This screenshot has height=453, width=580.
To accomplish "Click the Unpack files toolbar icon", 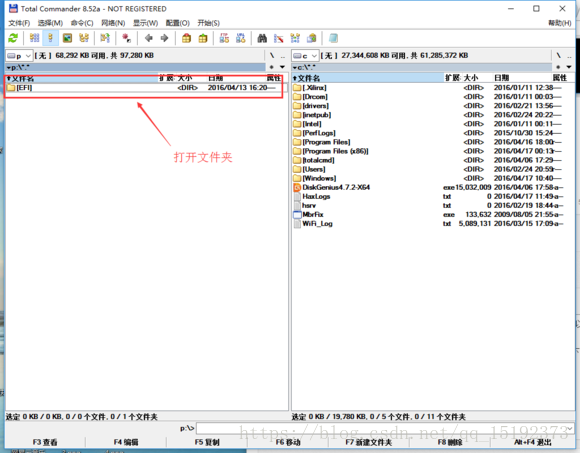I will click(x=203, y=38).
